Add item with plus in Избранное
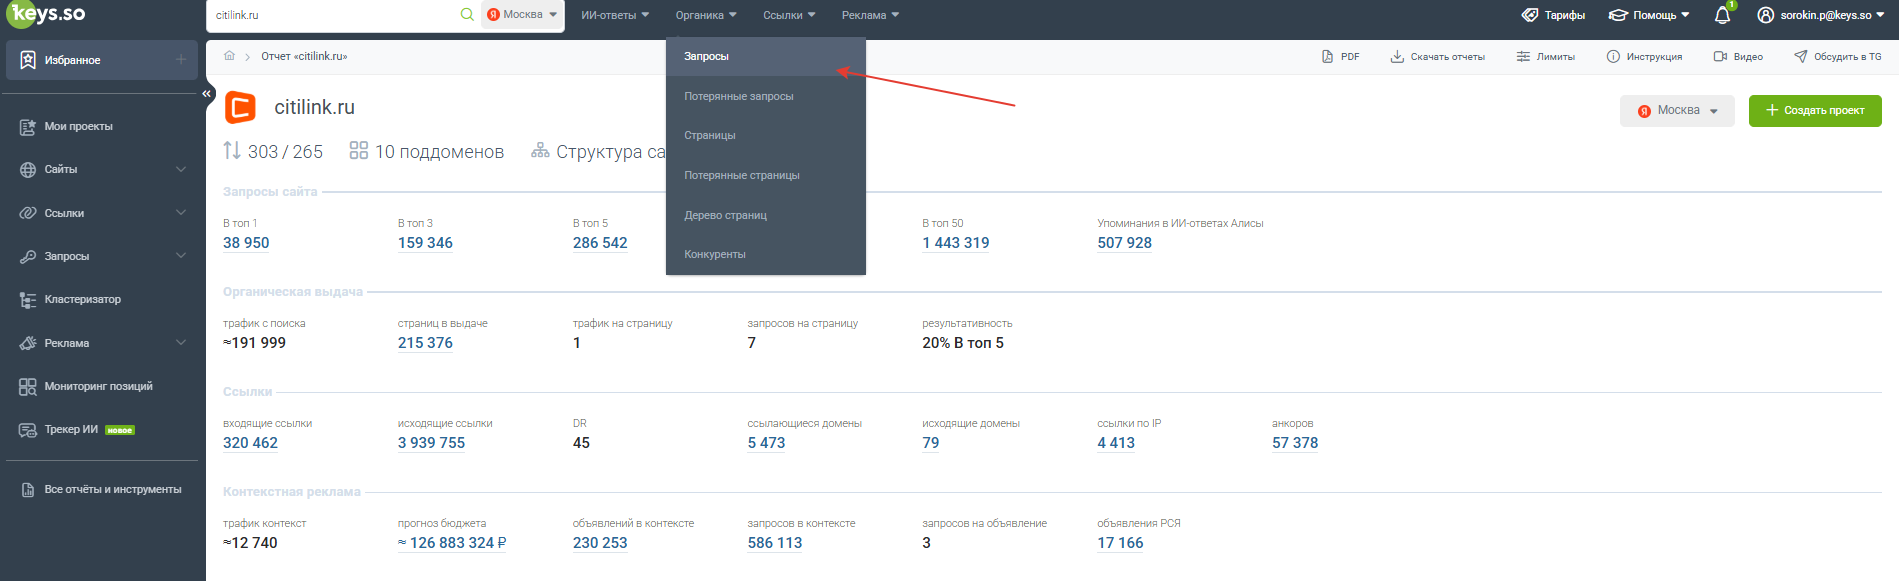1899x581 pixels. point(181,60)
